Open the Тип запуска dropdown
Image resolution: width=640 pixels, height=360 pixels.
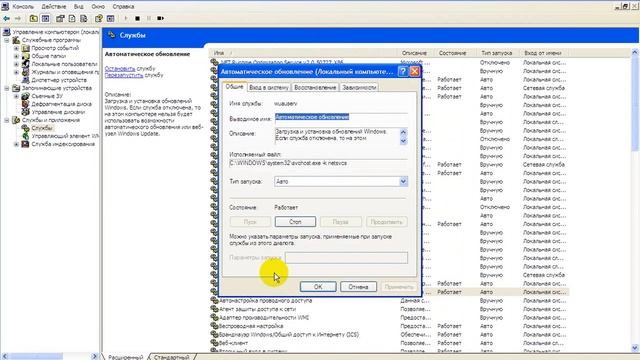point(403,182)
